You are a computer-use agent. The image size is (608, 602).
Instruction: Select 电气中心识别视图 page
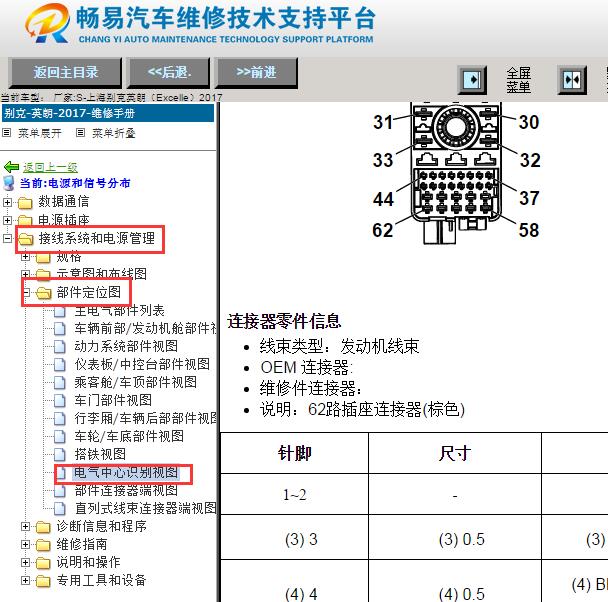[126, 473]
